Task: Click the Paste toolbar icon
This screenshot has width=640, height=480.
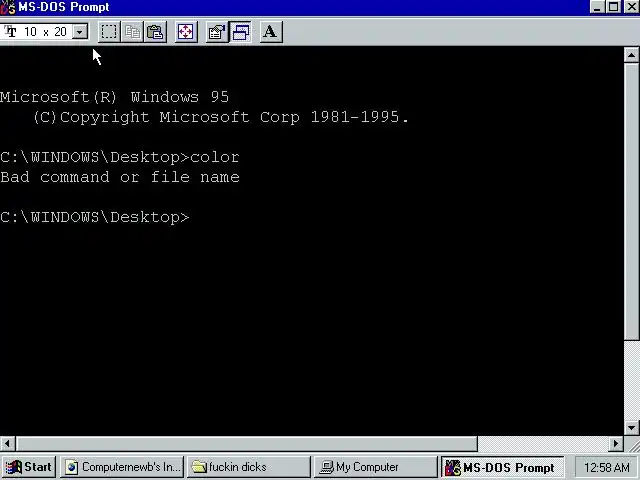Action: click(x=156, y=32)
